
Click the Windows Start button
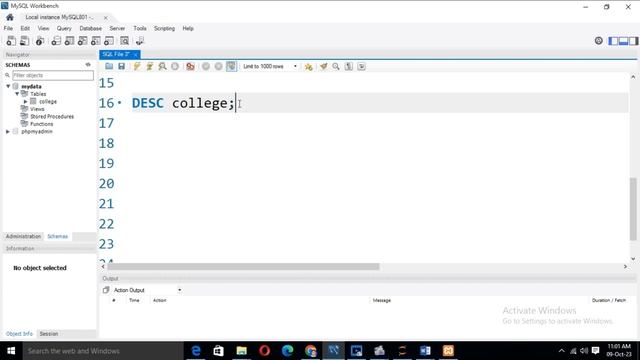[x=11, y=351]
